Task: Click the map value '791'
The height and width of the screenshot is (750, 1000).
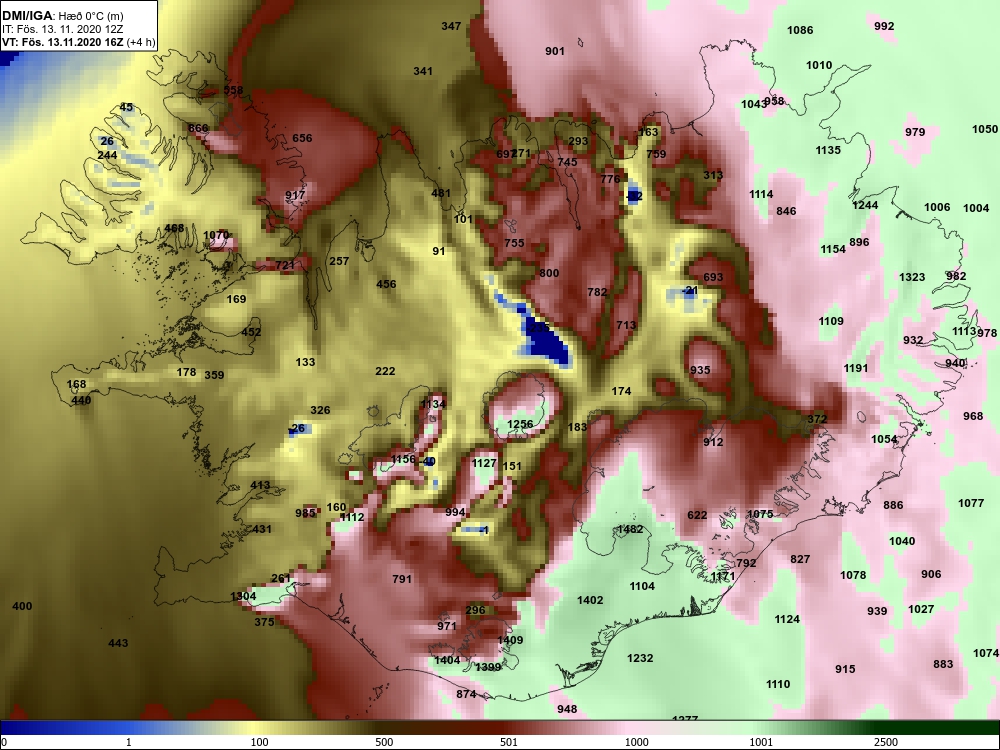Action: (x=402, y=579)
